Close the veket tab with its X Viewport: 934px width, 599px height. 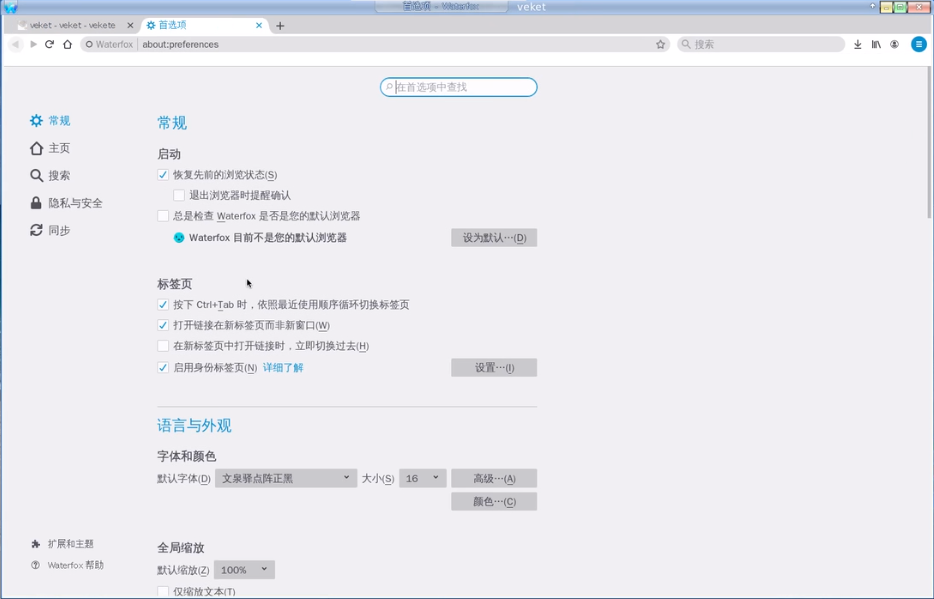[130, 25]
